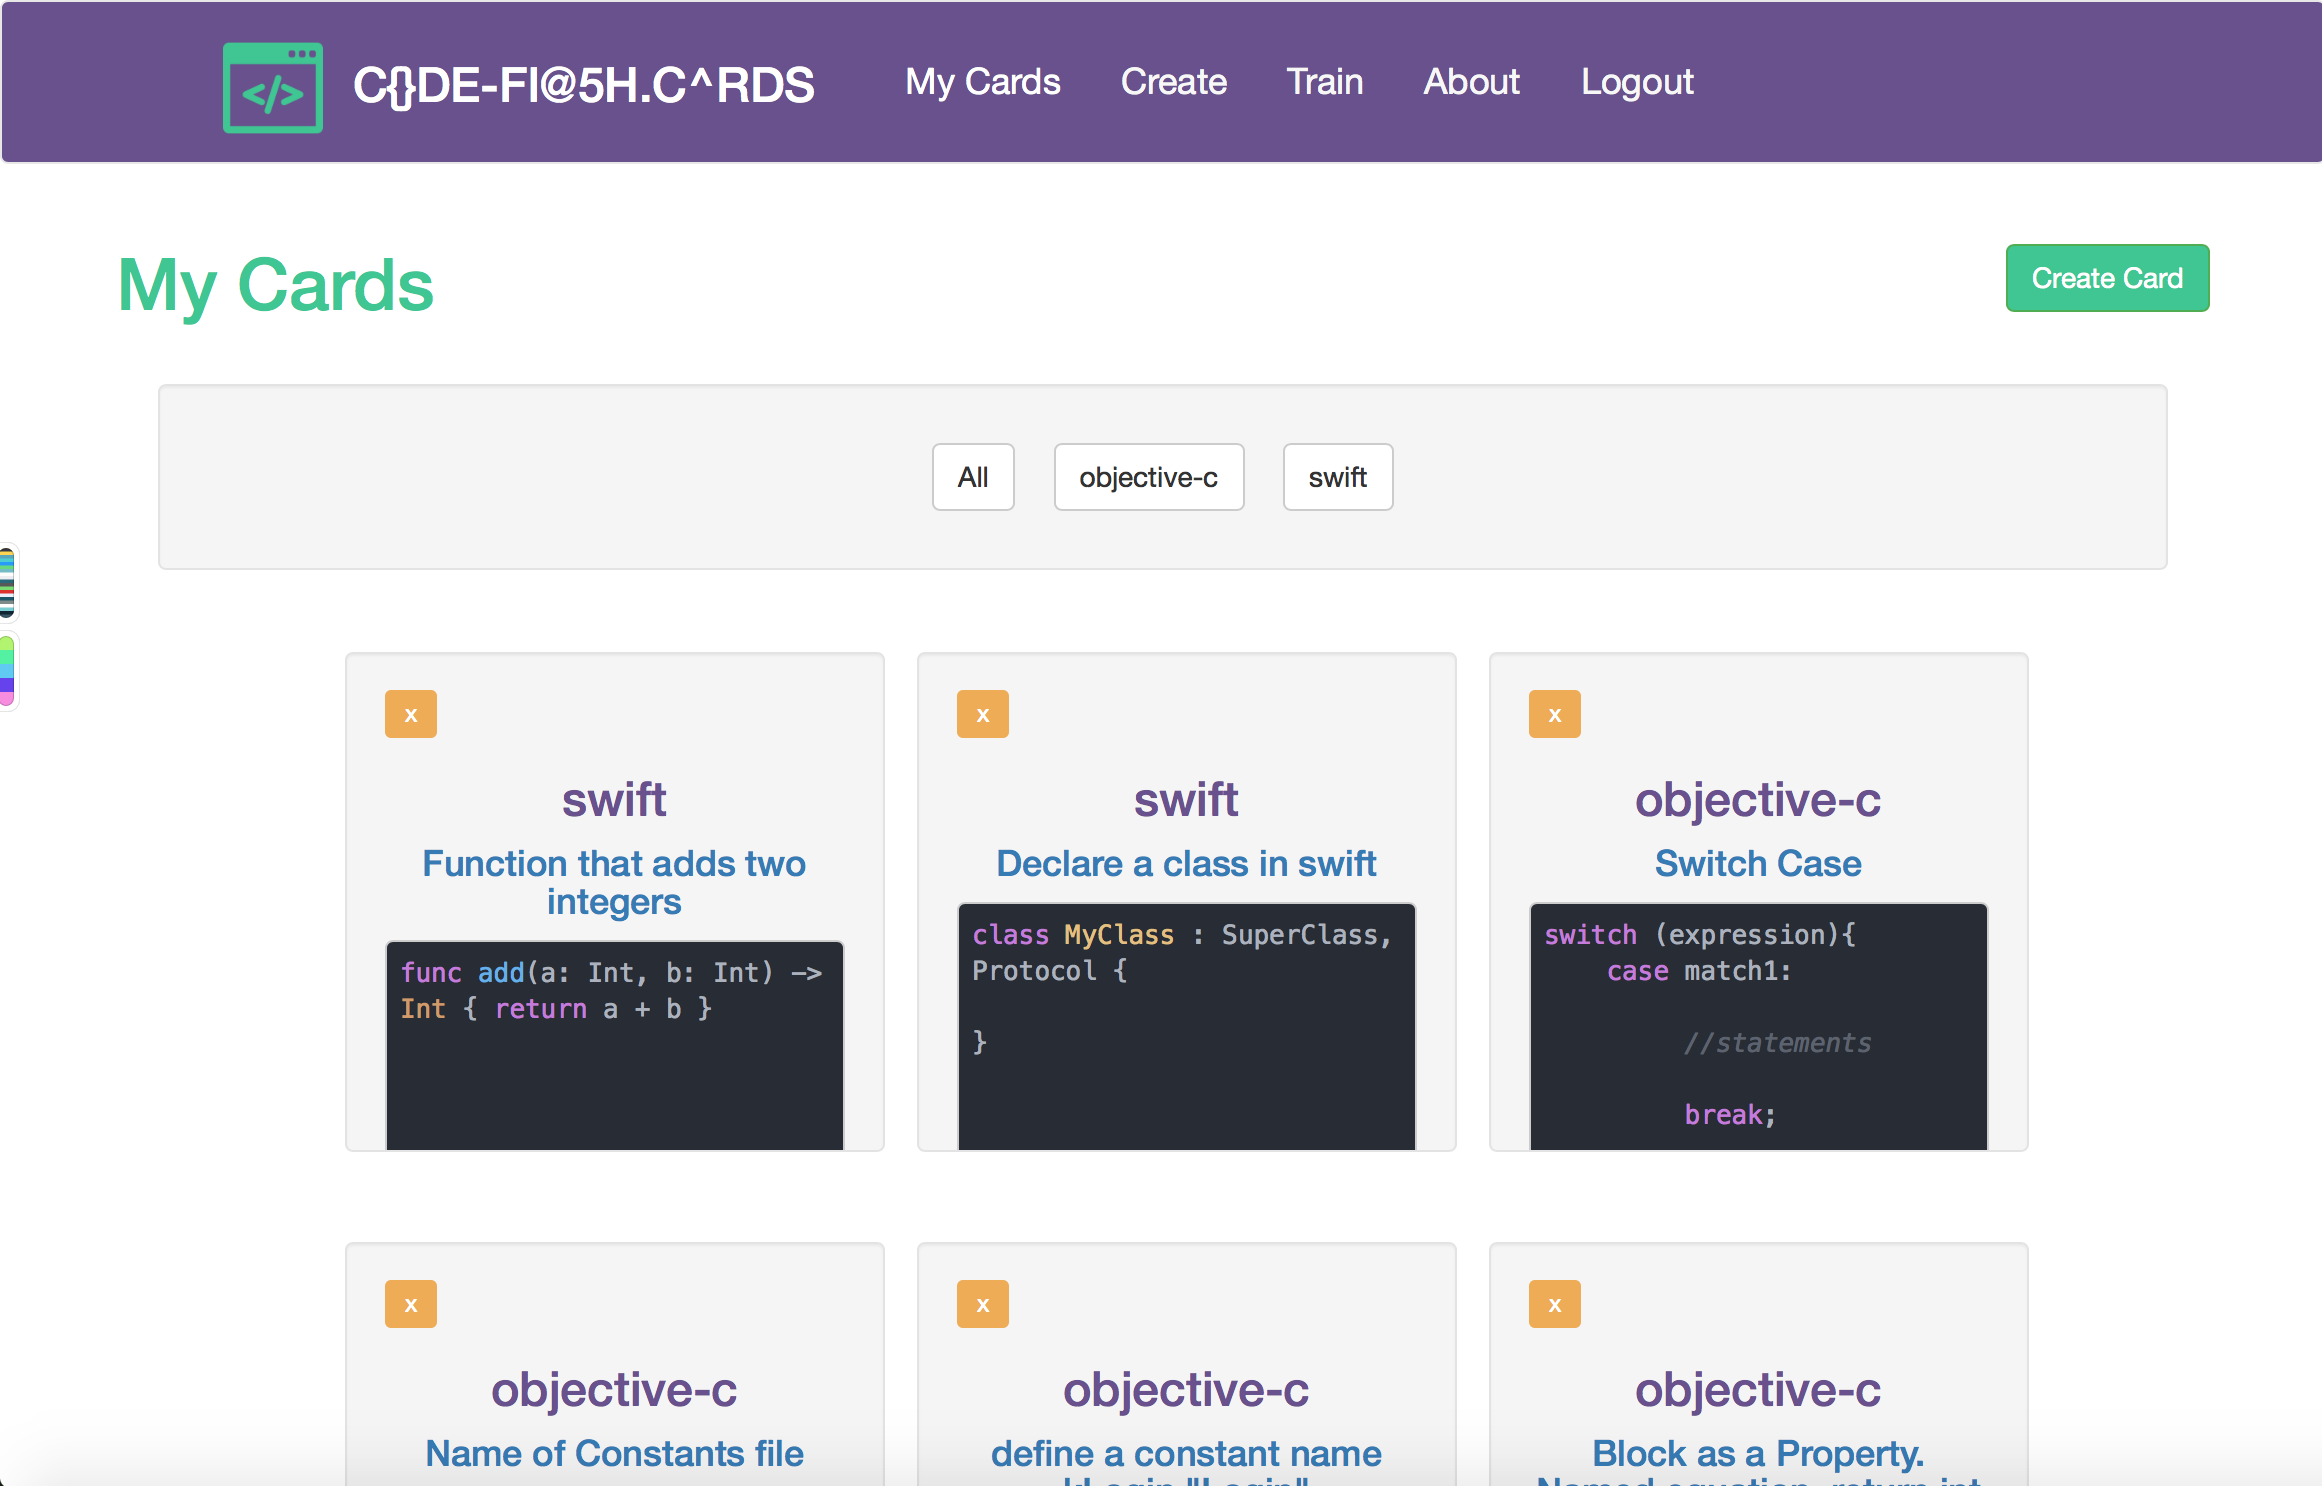Delete the 'define a constant name' card

click(x=982, y=1303)
